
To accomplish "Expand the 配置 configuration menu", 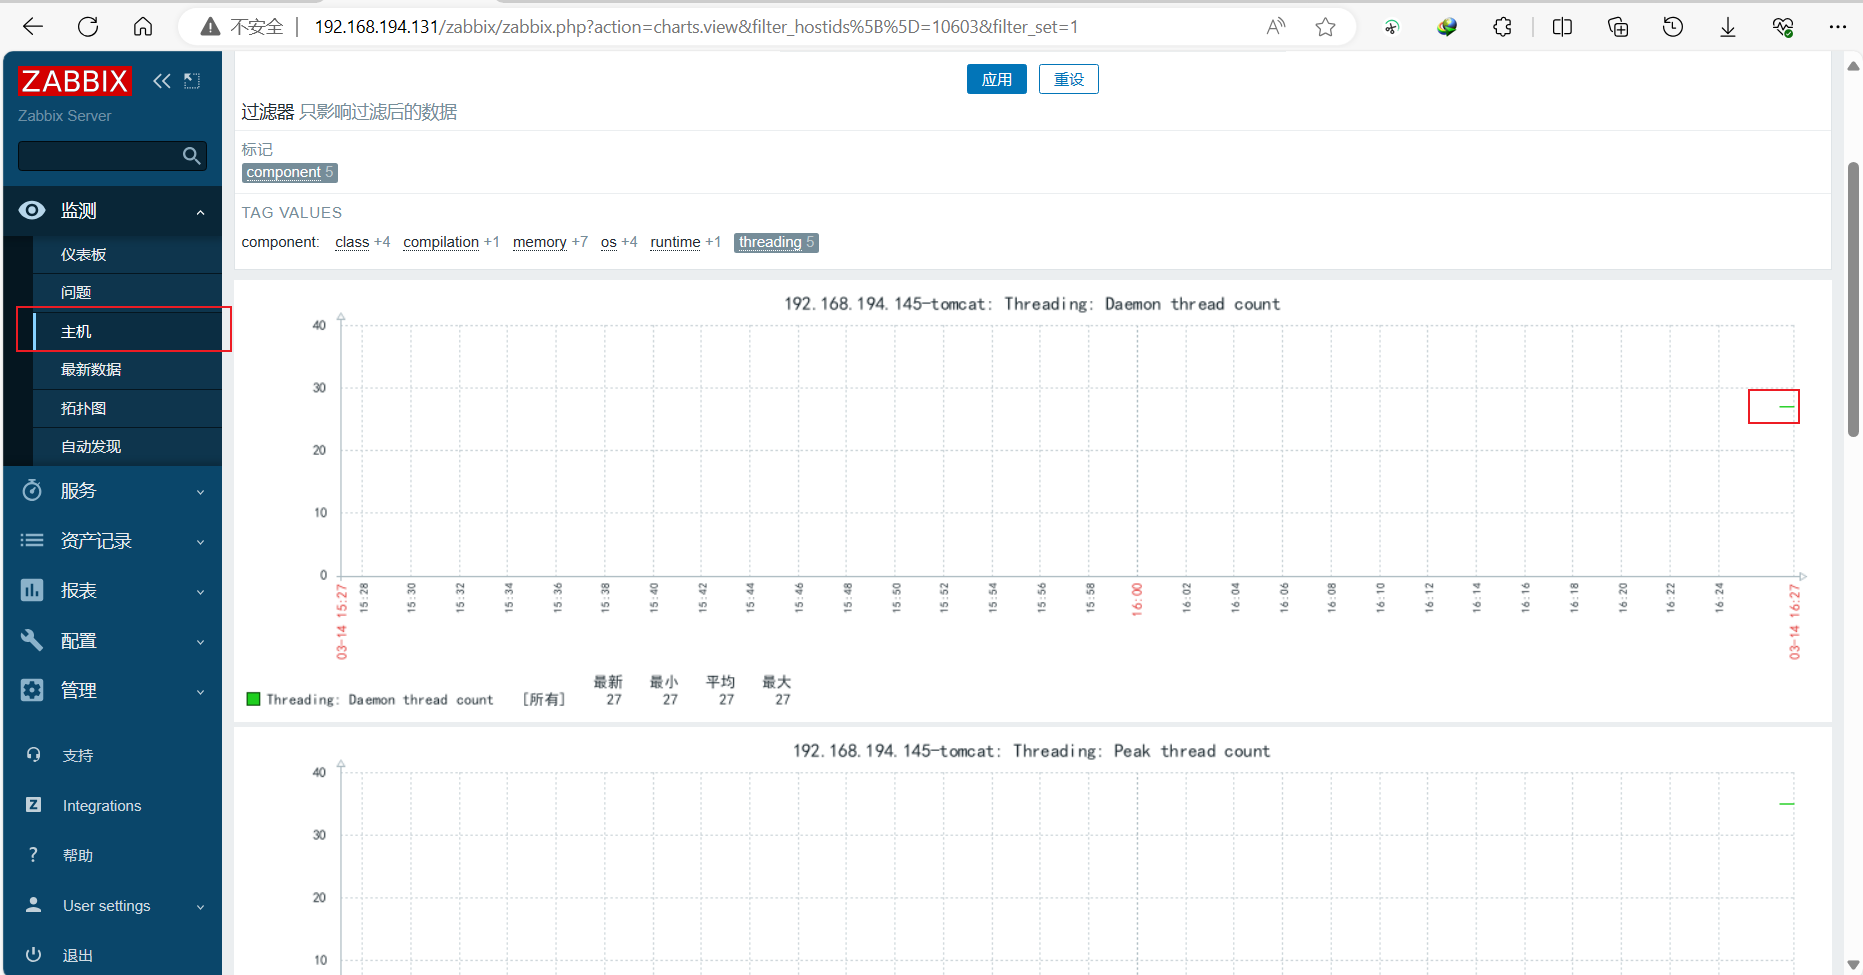I will point(113,641).
